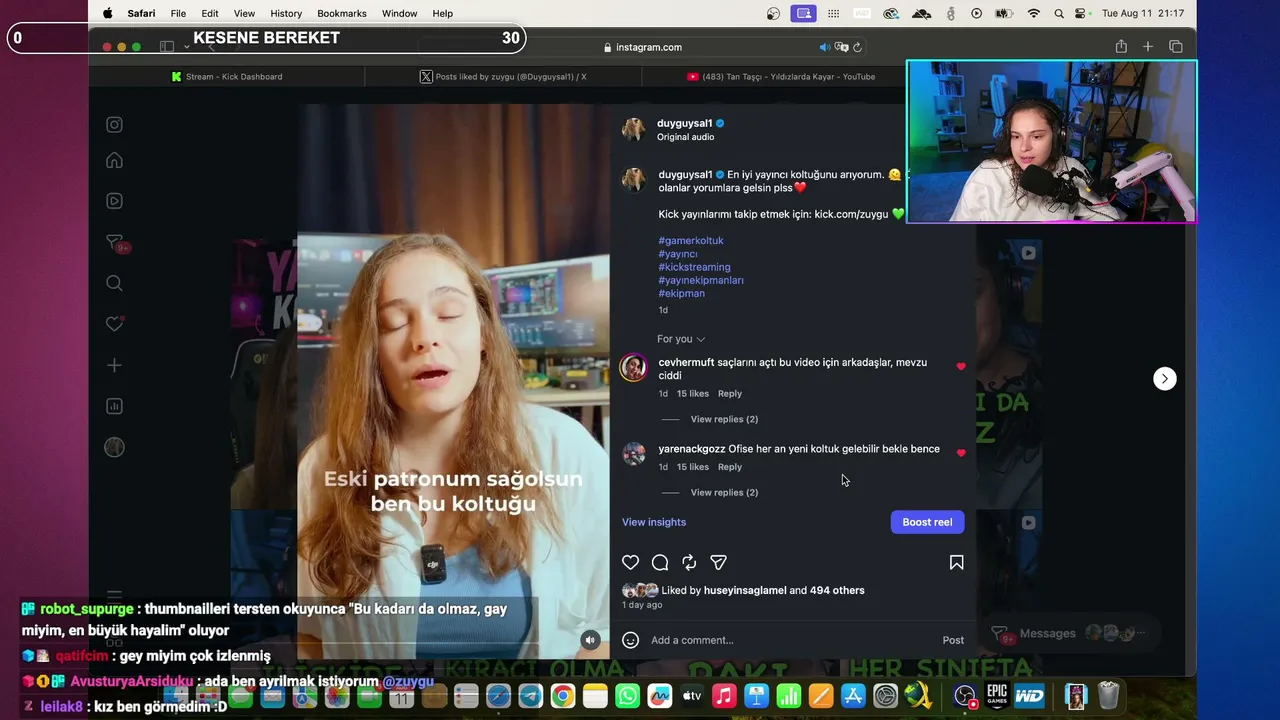Open the Bookmarks menu
Screen dimensions: 1280x720
[342, 13]
